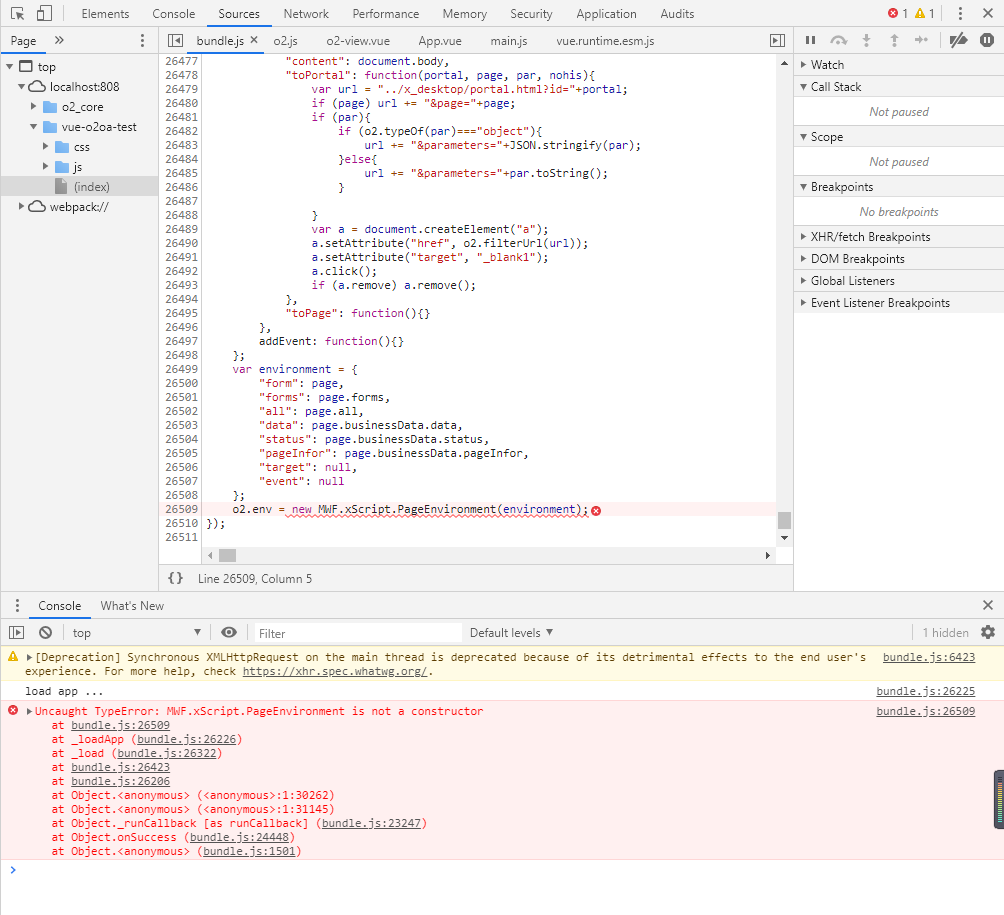Expand the css folder
This screenshot has width=1004, height=915.
(x=45, y=147)
